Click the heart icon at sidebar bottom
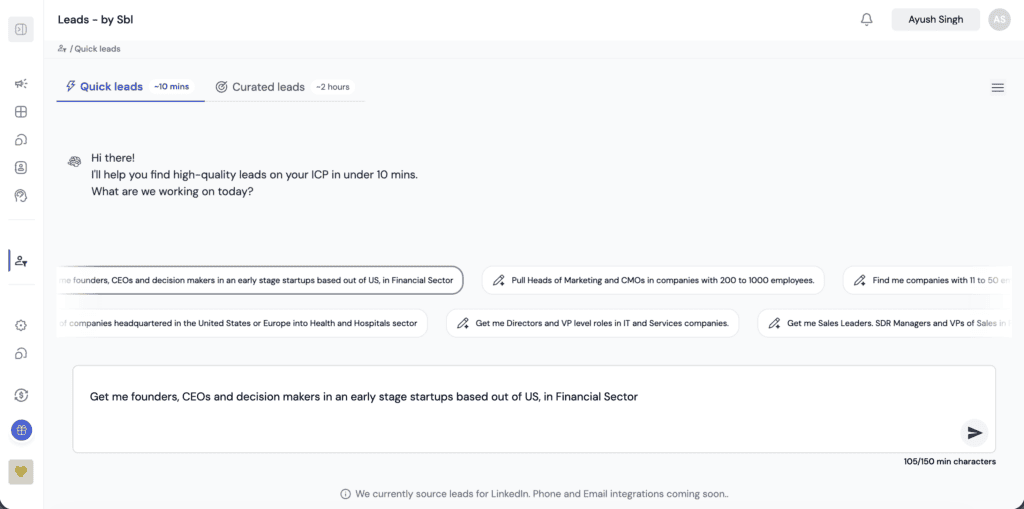Screen dimensions: 1024x509 (x=21, y=471)
